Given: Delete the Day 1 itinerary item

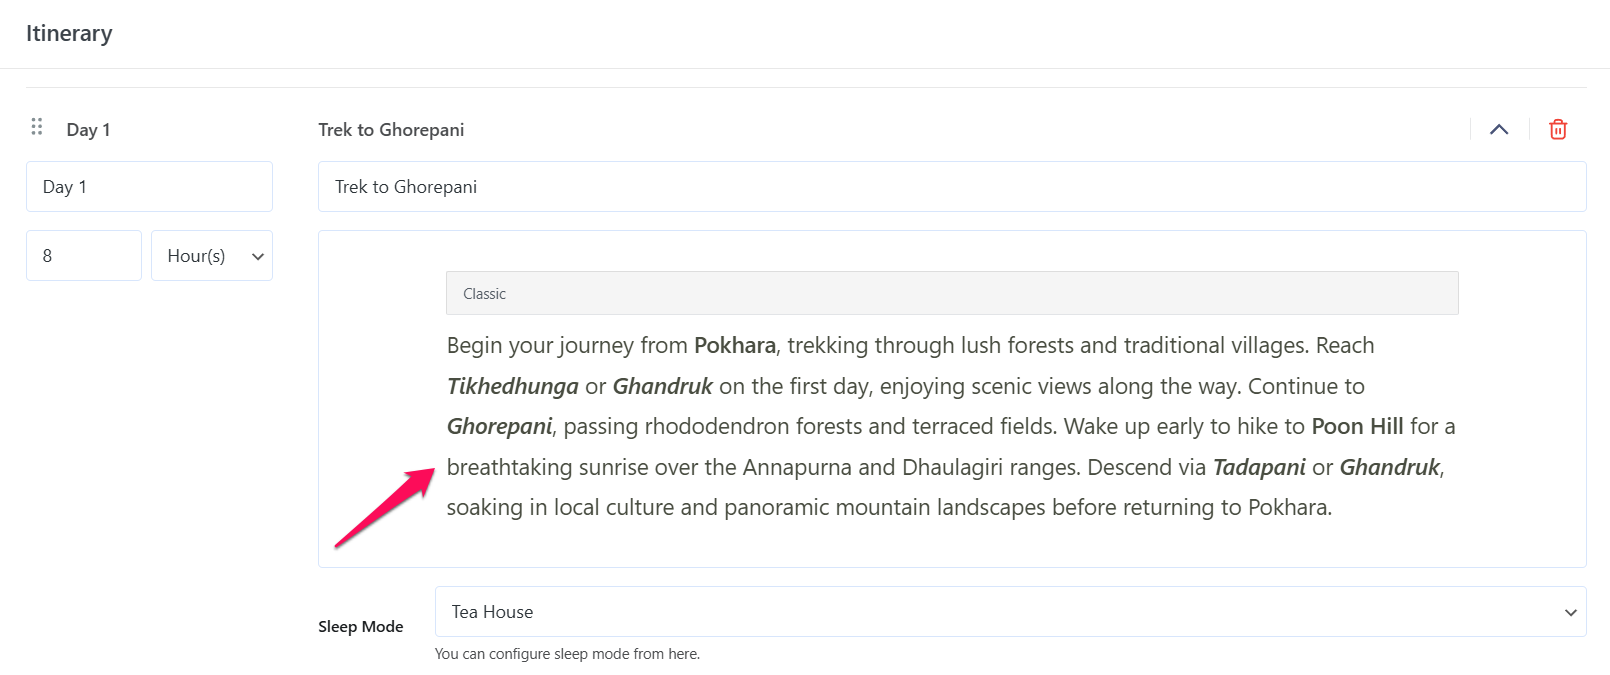Looking at the screenshot, I should [x=1557, y=129].
